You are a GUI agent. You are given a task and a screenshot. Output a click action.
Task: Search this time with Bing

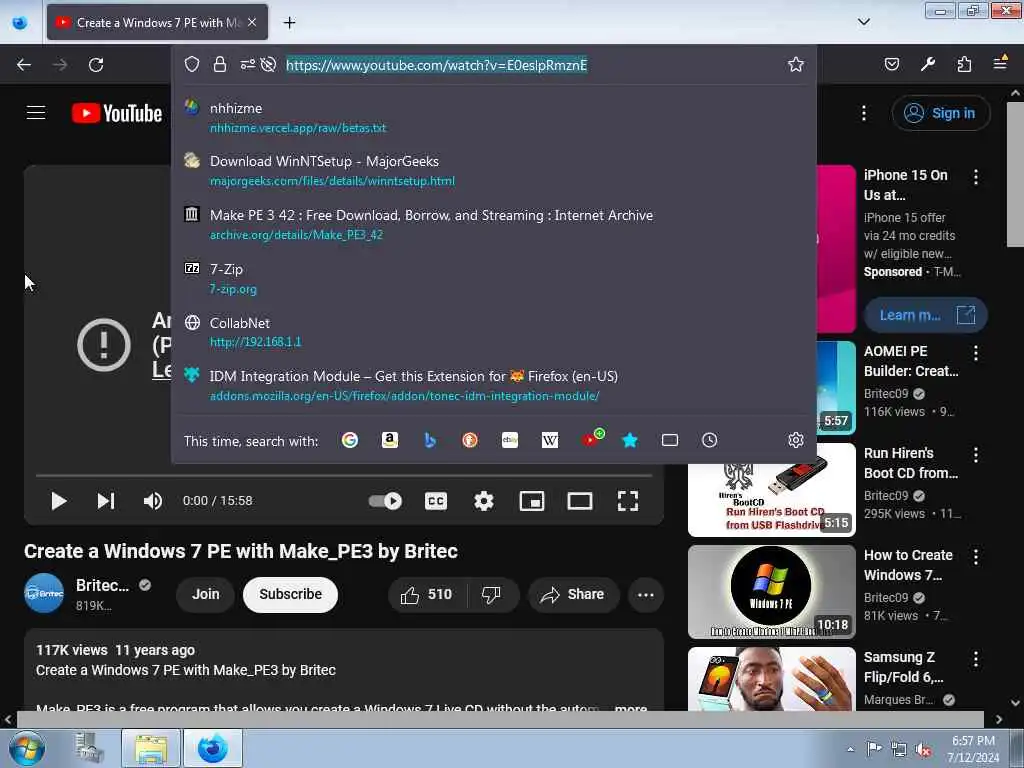point(430,440)
